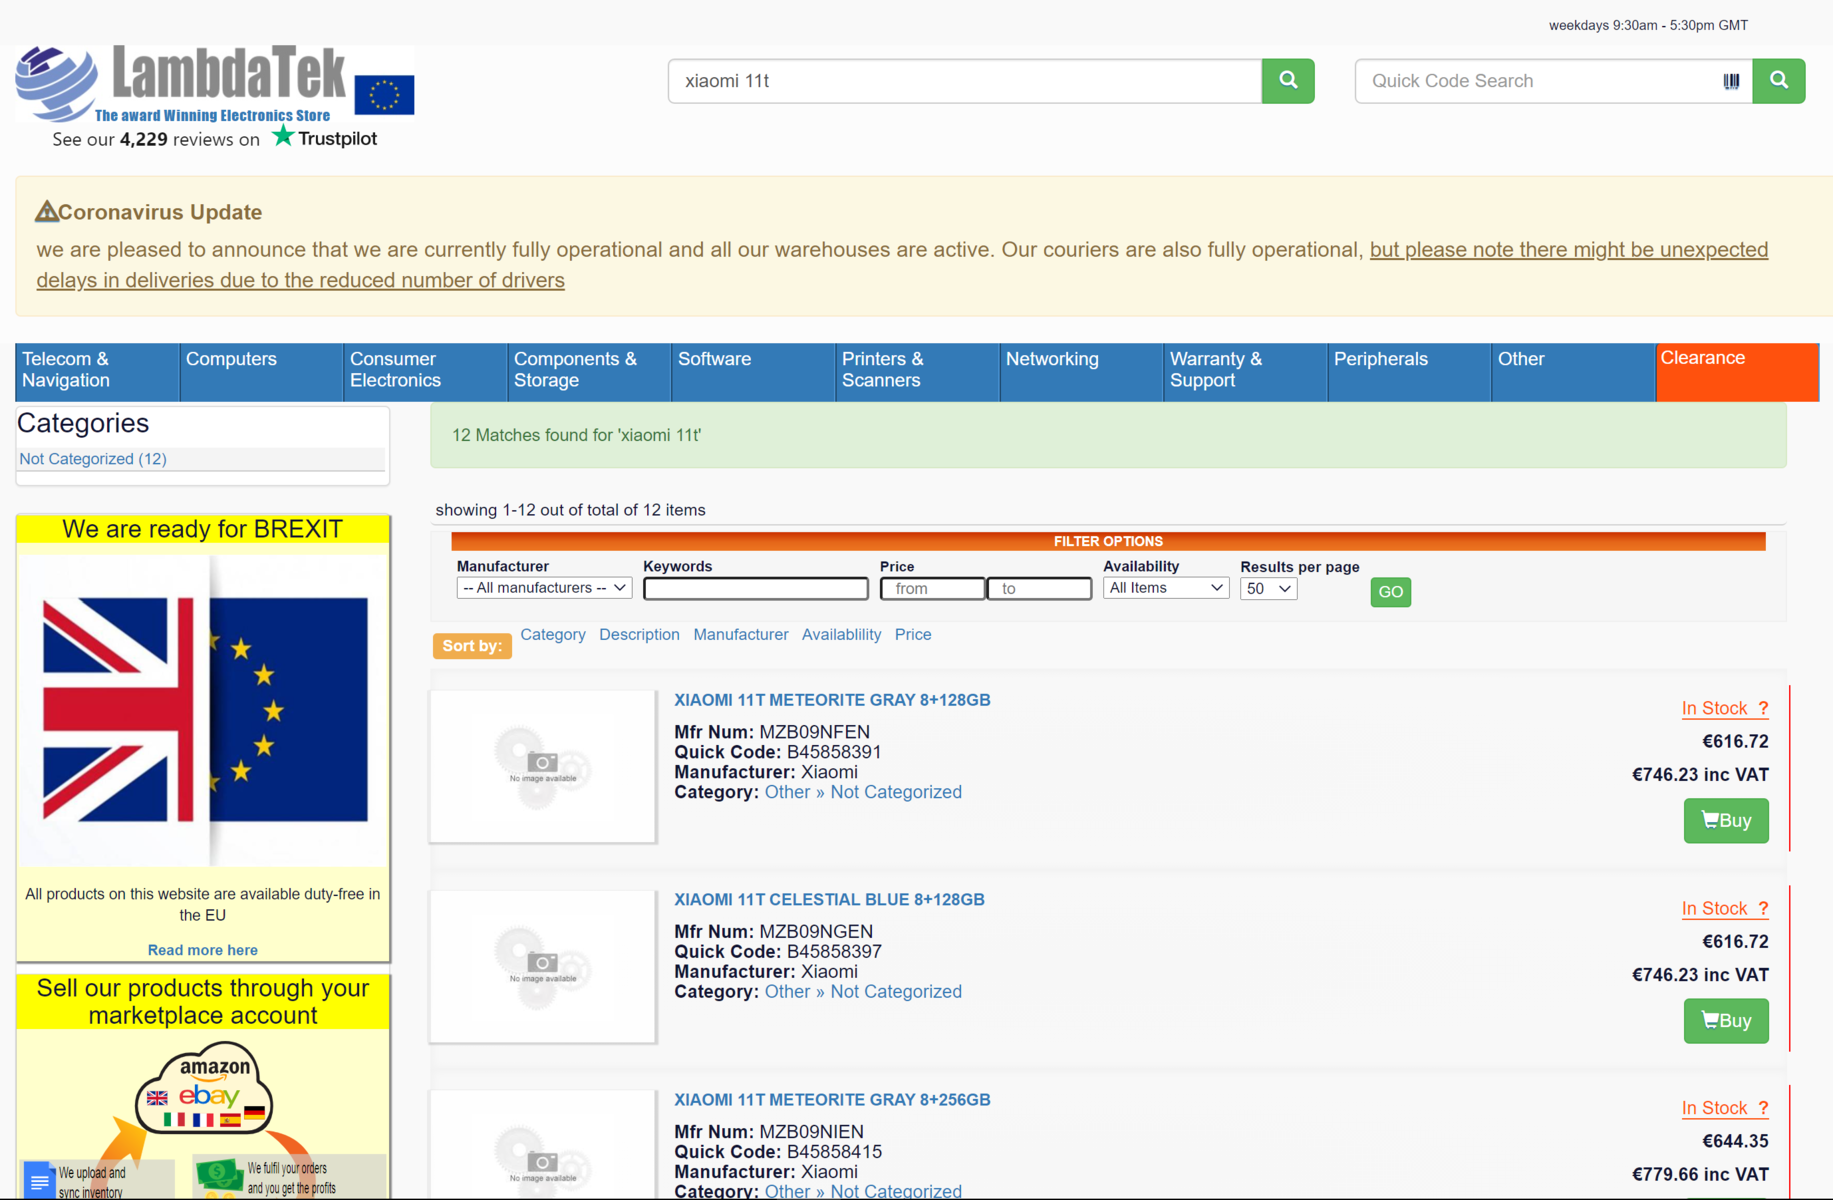Open the Brexit Read more here link
1833x1200 pixels.
[x=203, y=950]
